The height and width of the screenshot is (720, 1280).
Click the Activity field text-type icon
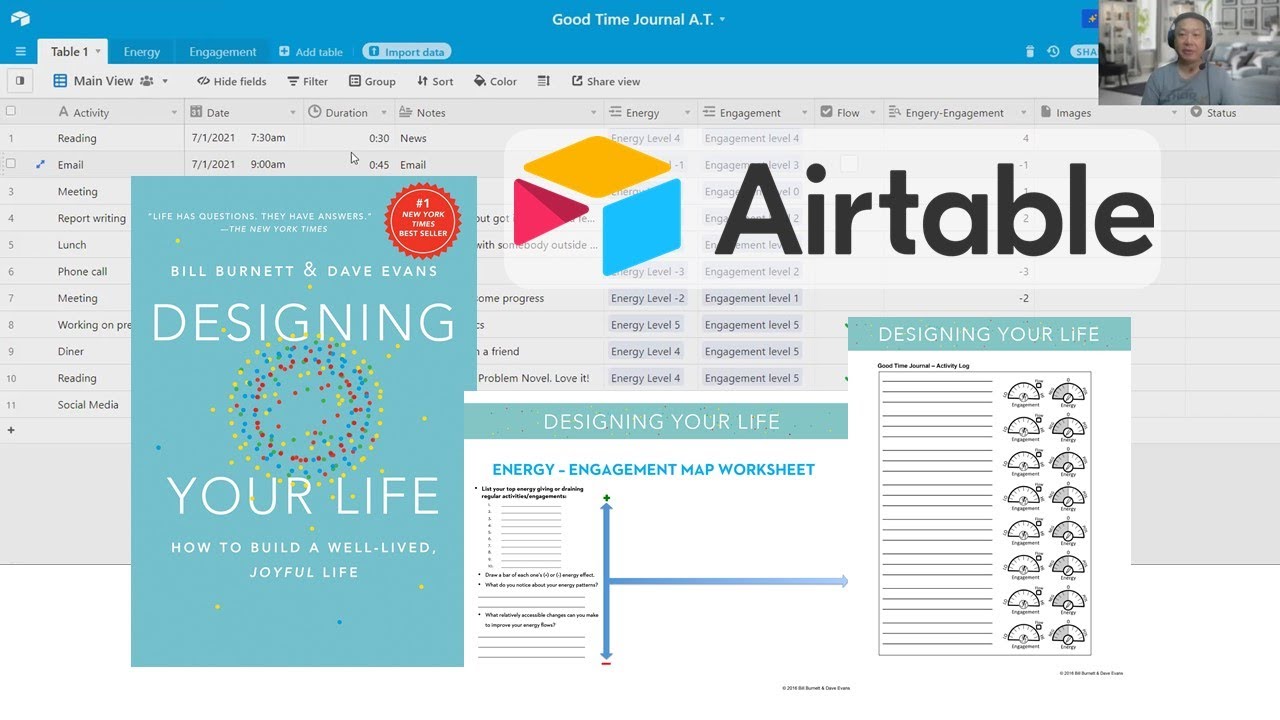64,112
